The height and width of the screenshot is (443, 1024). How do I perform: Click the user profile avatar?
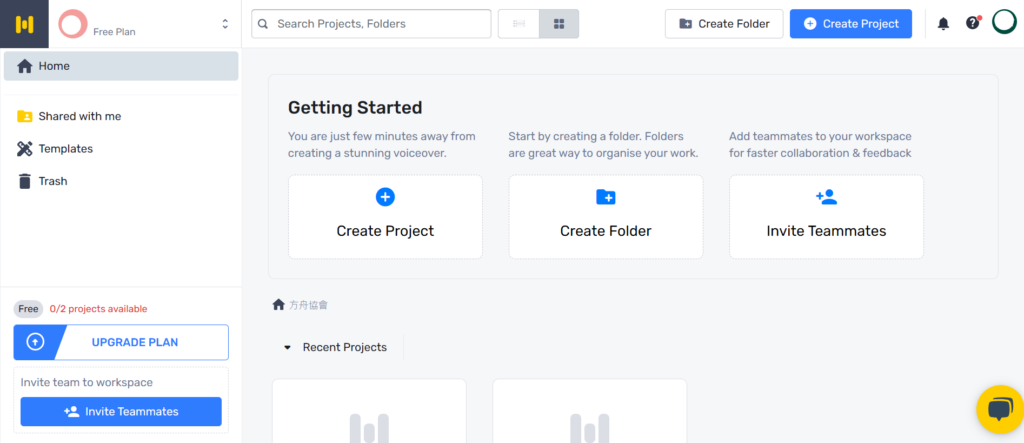coord(1003,22)
